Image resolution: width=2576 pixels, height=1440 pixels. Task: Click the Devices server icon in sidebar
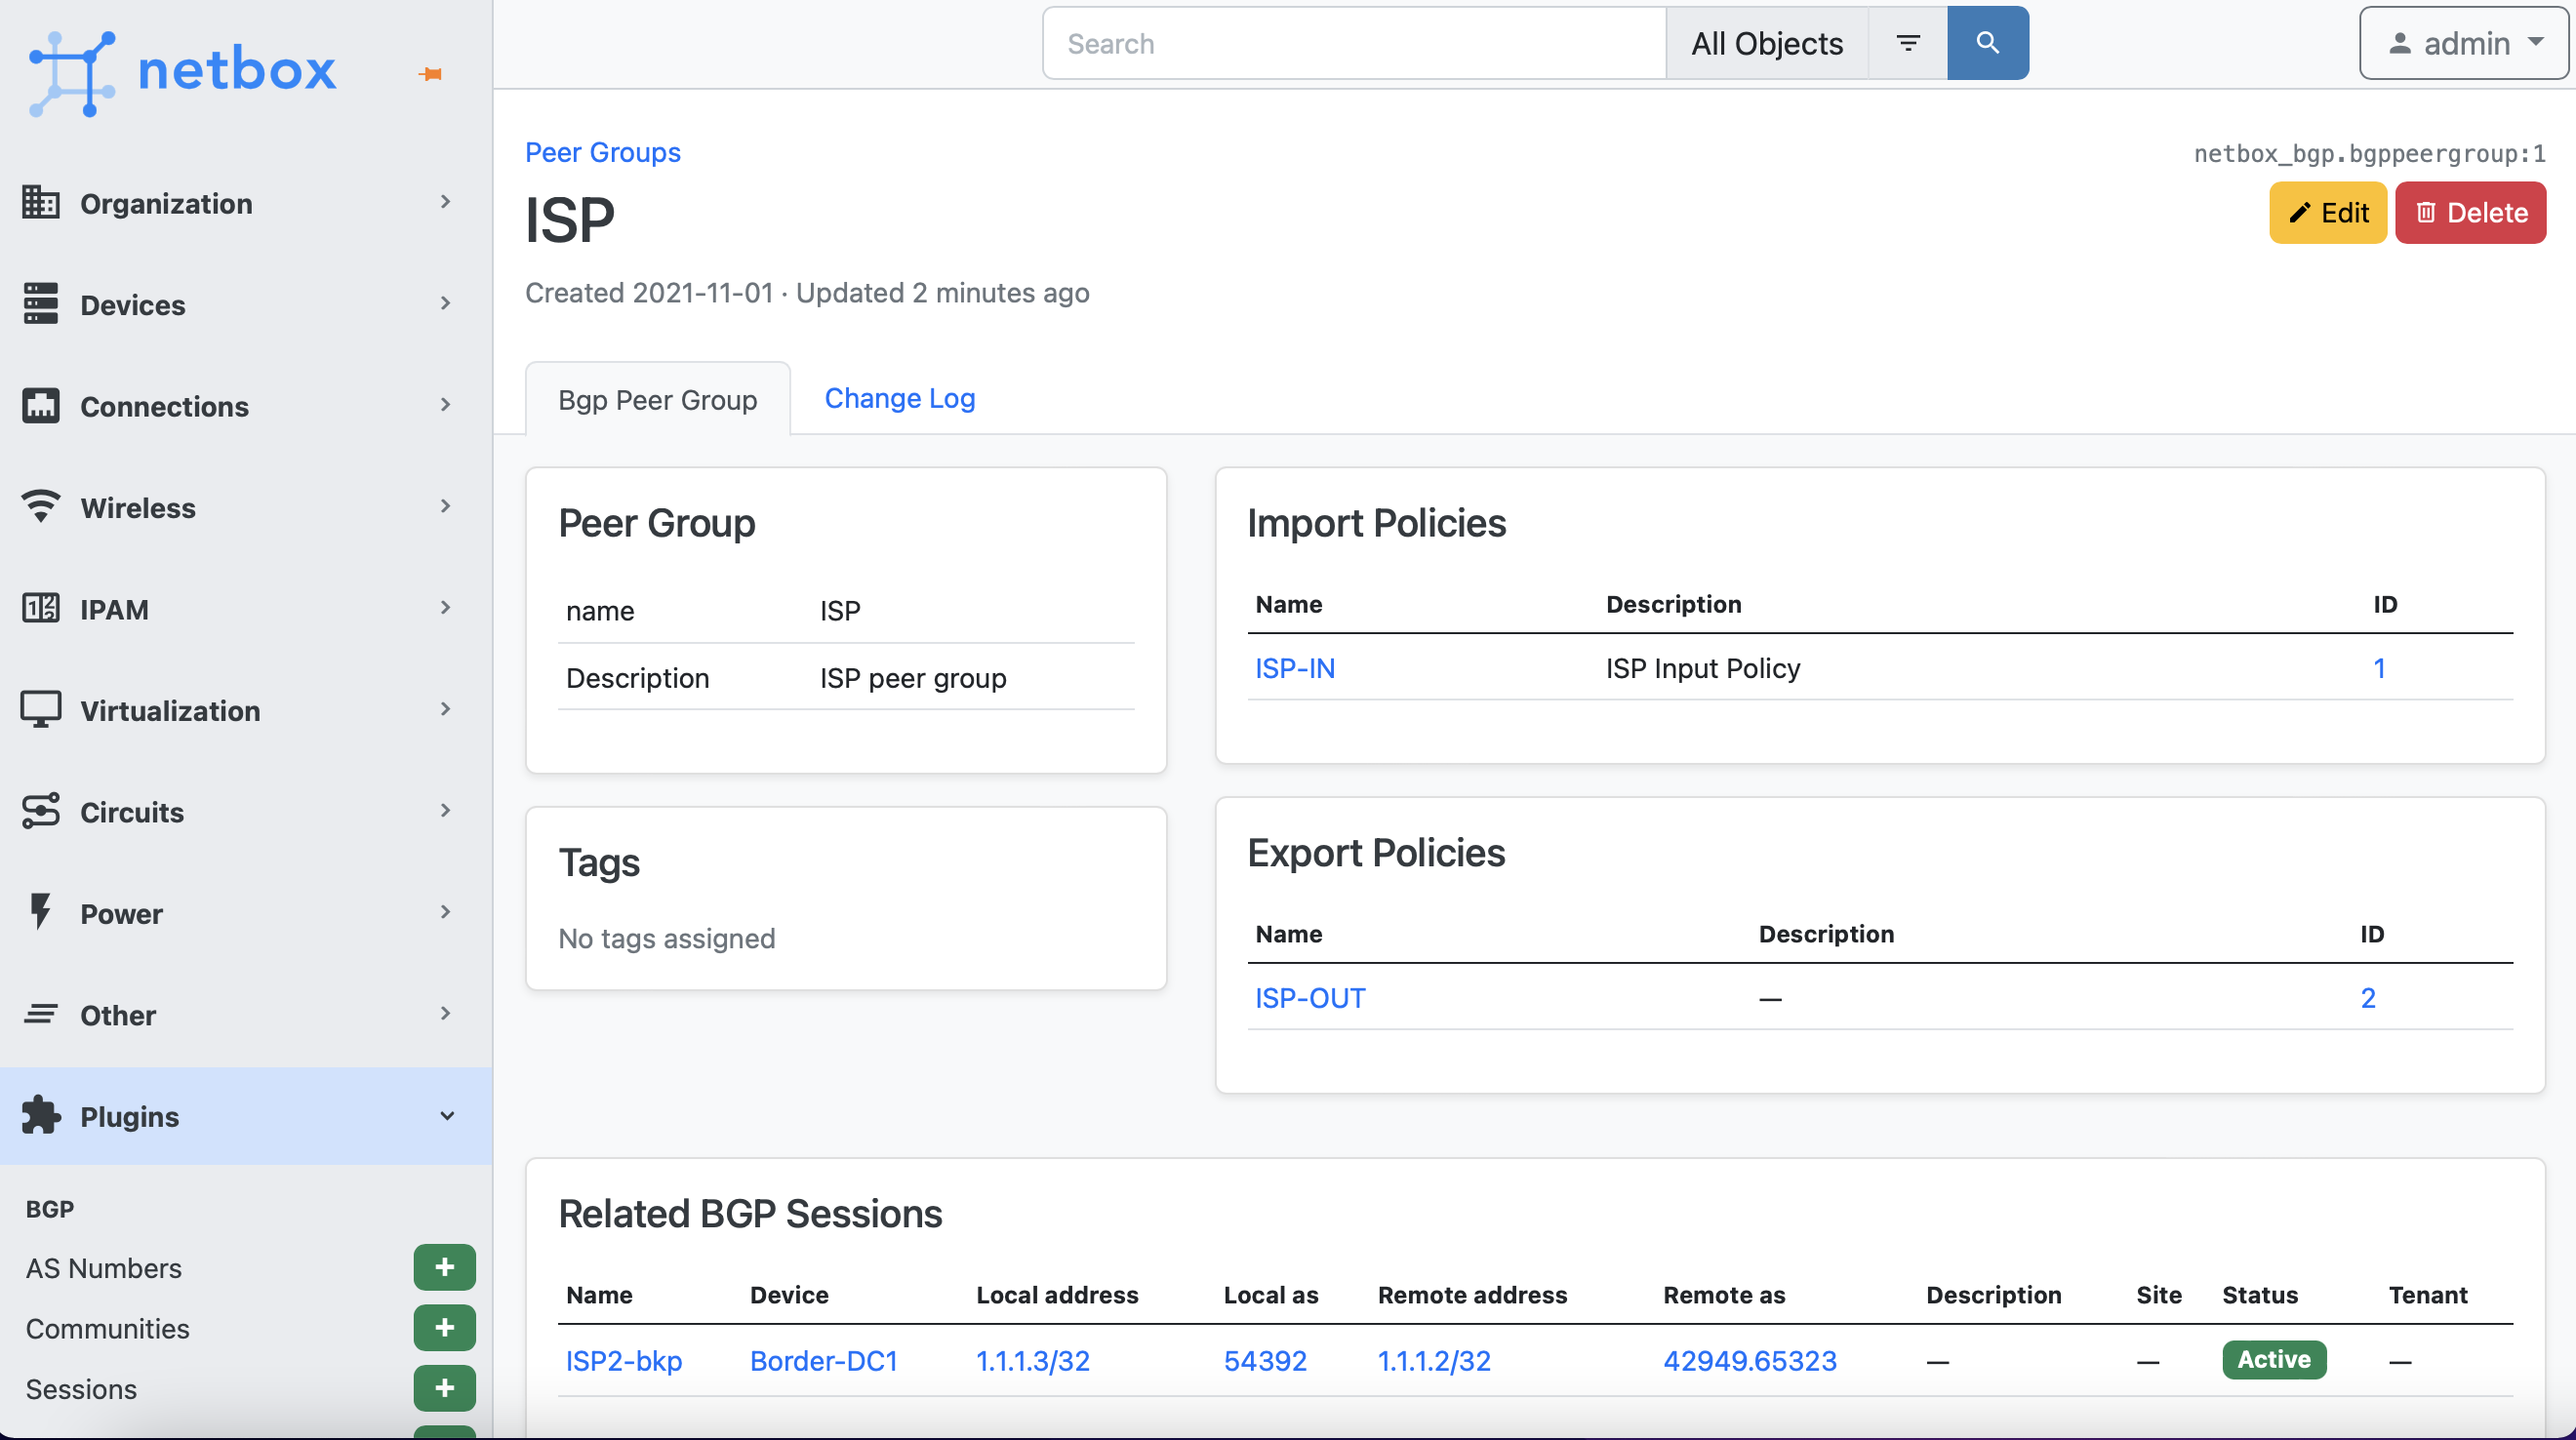(41, 304)
